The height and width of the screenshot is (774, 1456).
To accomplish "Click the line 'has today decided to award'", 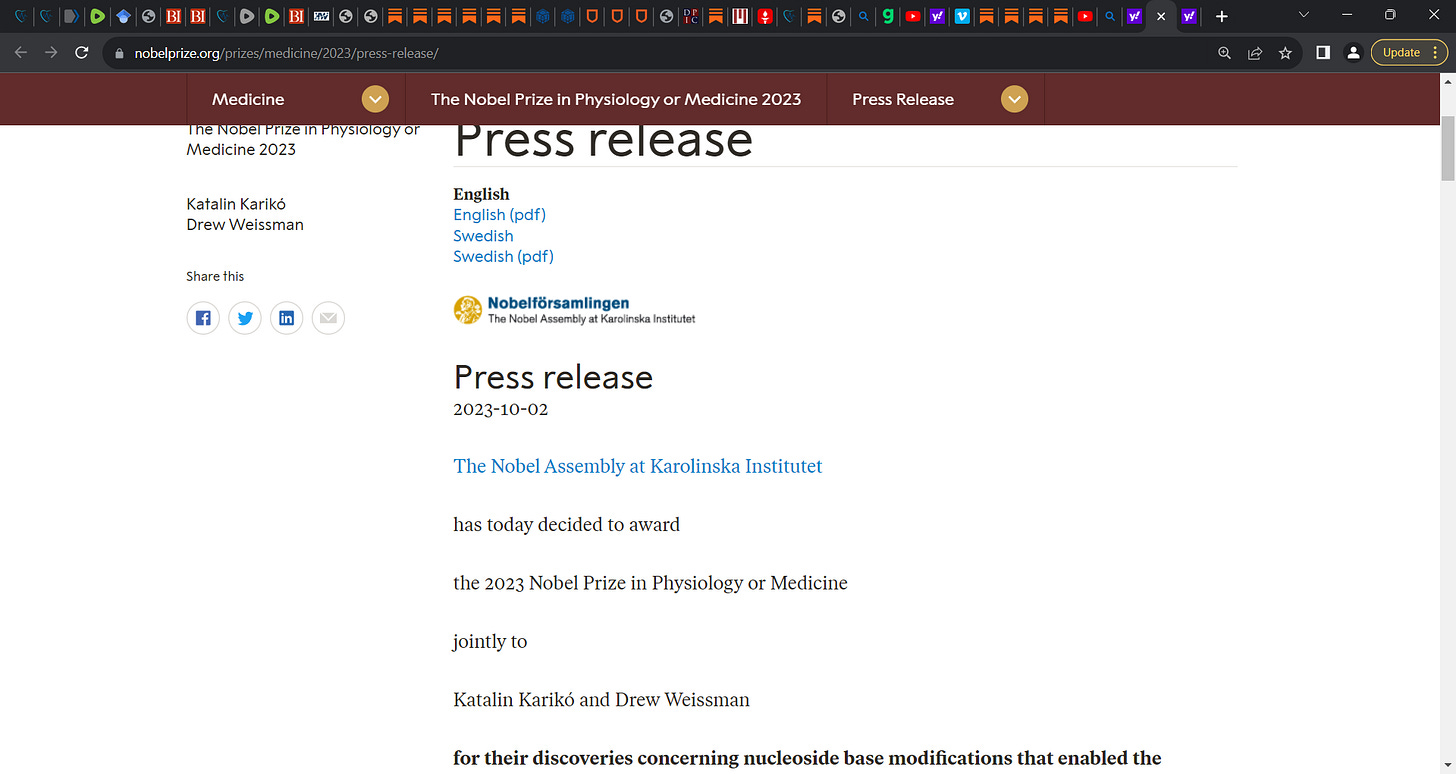I will (567, 525).
